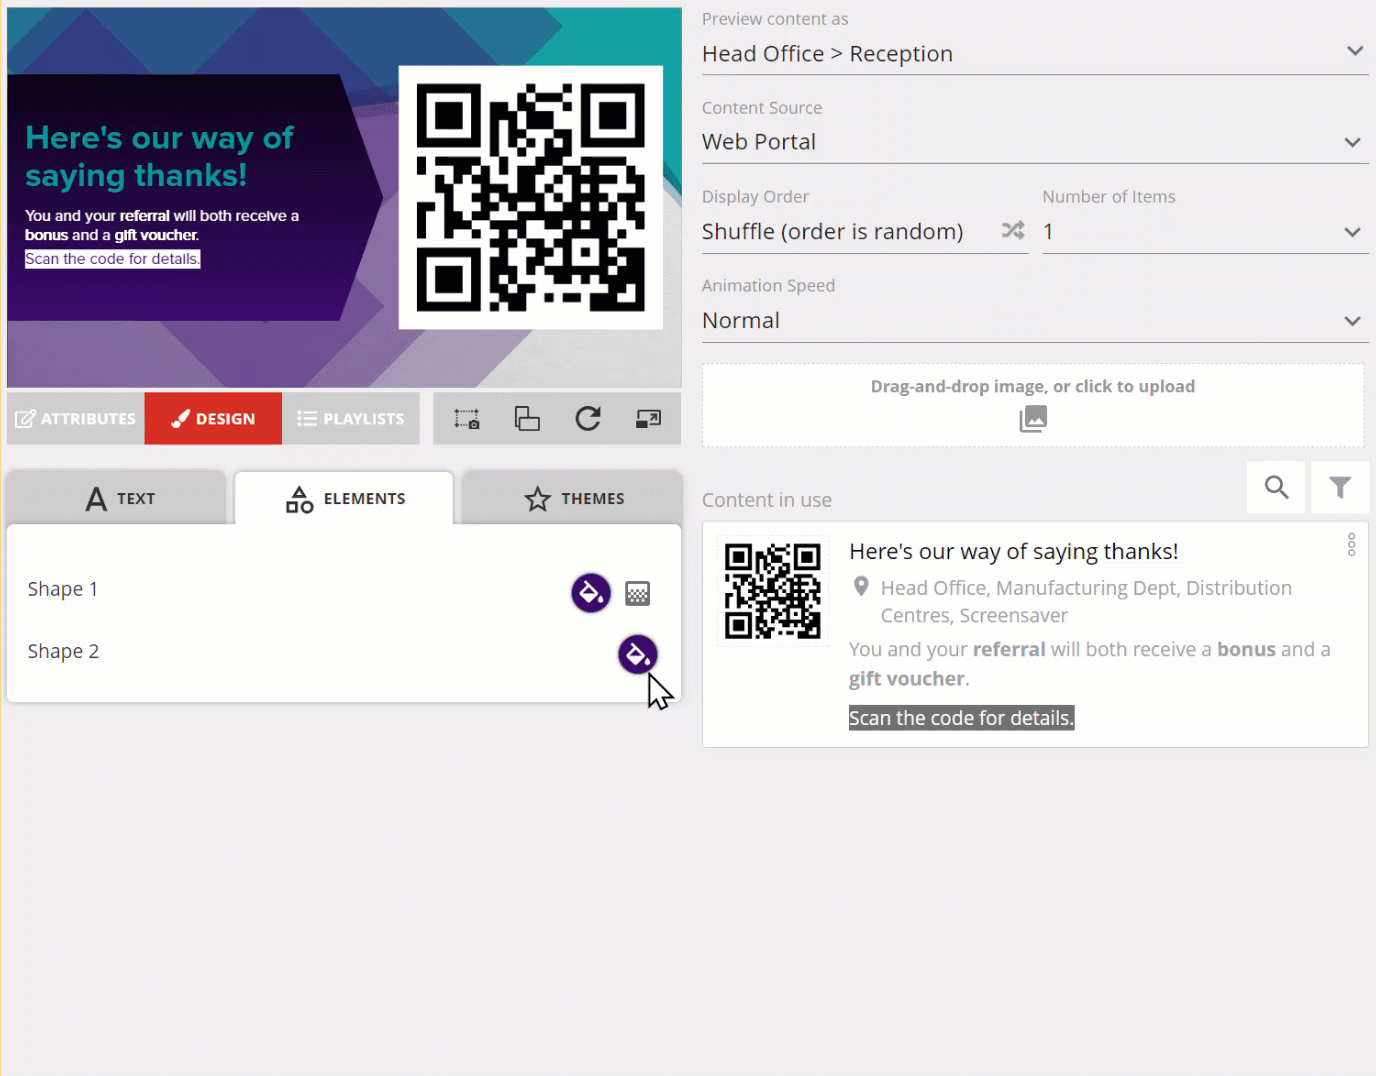
Task: Open the Elements sub-tab
Action: click(x=344, y=498)
